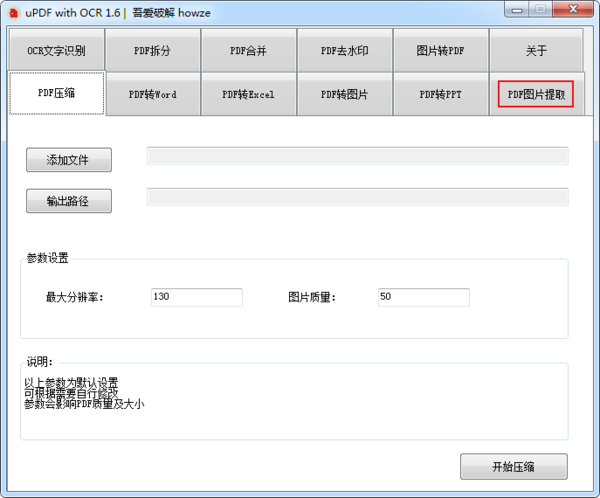Open the PDF去水印 tab

click(344, 50)
